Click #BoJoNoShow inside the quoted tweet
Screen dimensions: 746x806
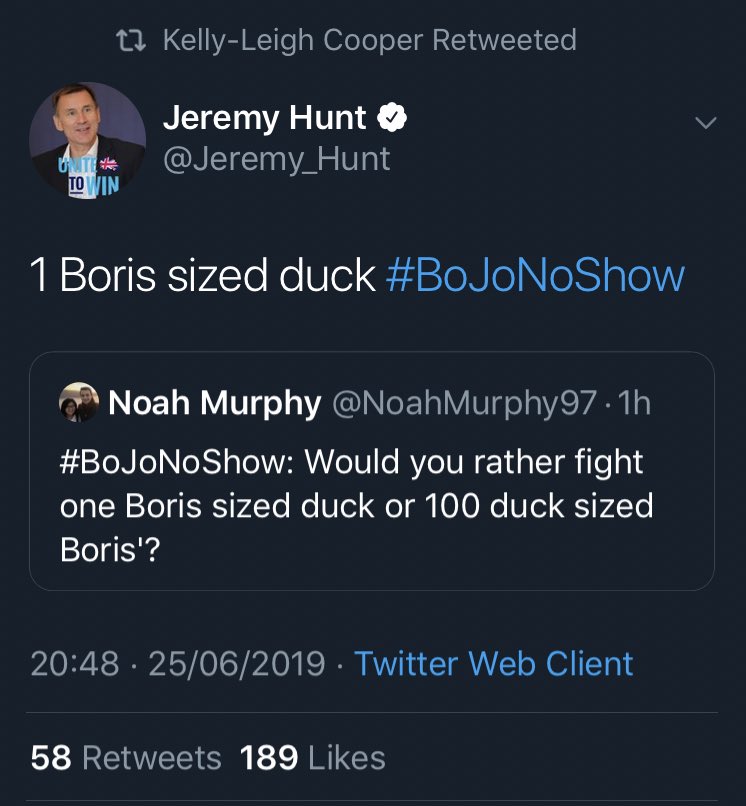pyautogui.click(x=177, y=463)
